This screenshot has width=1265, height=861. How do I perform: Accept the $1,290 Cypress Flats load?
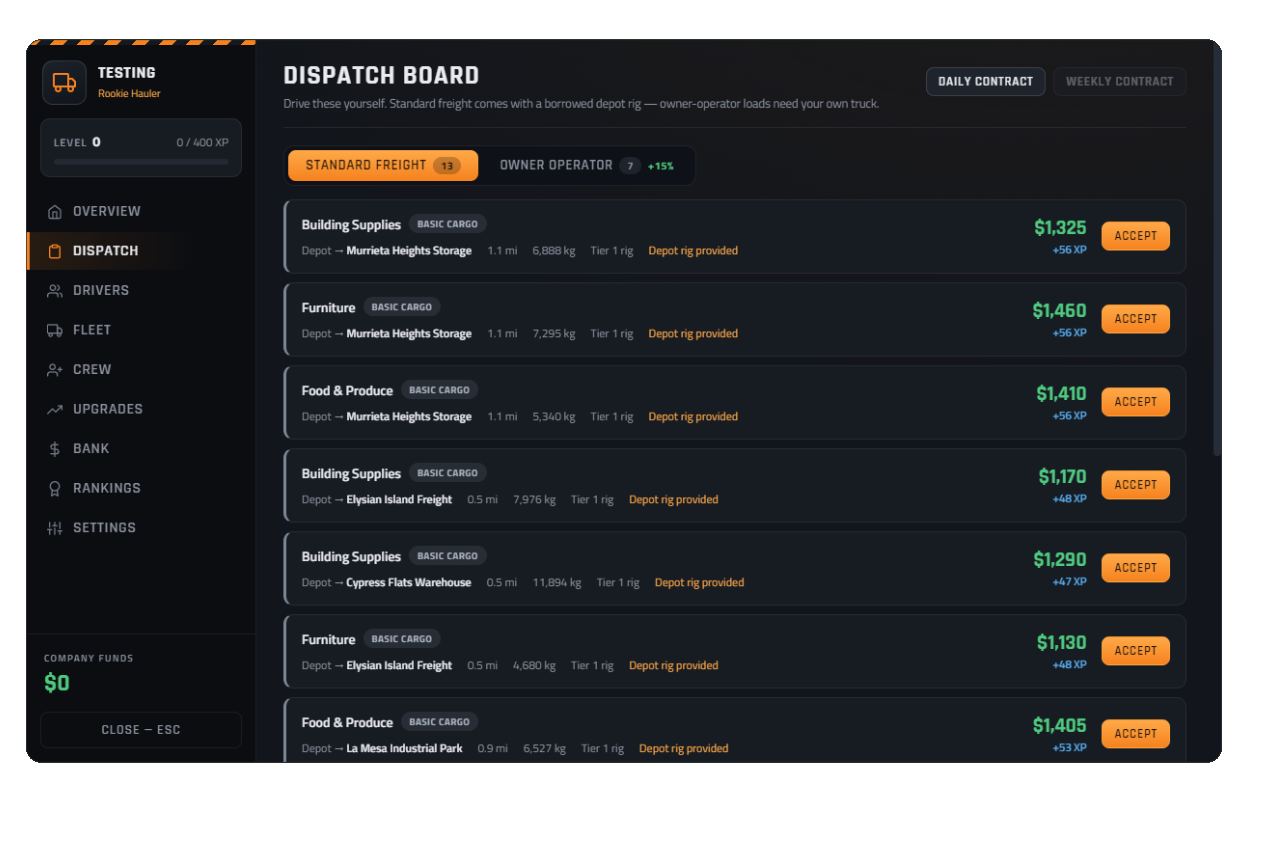tap(1135, 568)
